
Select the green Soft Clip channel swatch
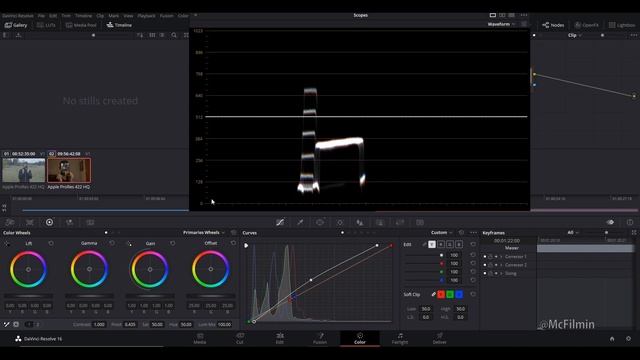pos(450,294)
